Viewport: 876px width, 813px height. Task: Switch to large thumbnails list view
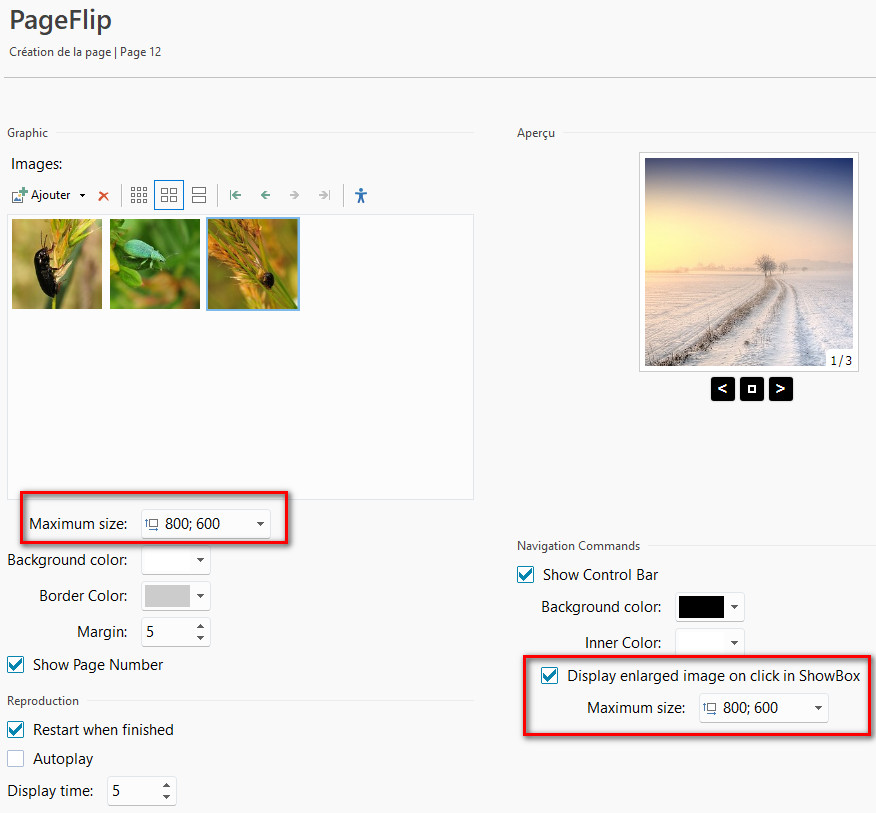(x=199, y=195)
